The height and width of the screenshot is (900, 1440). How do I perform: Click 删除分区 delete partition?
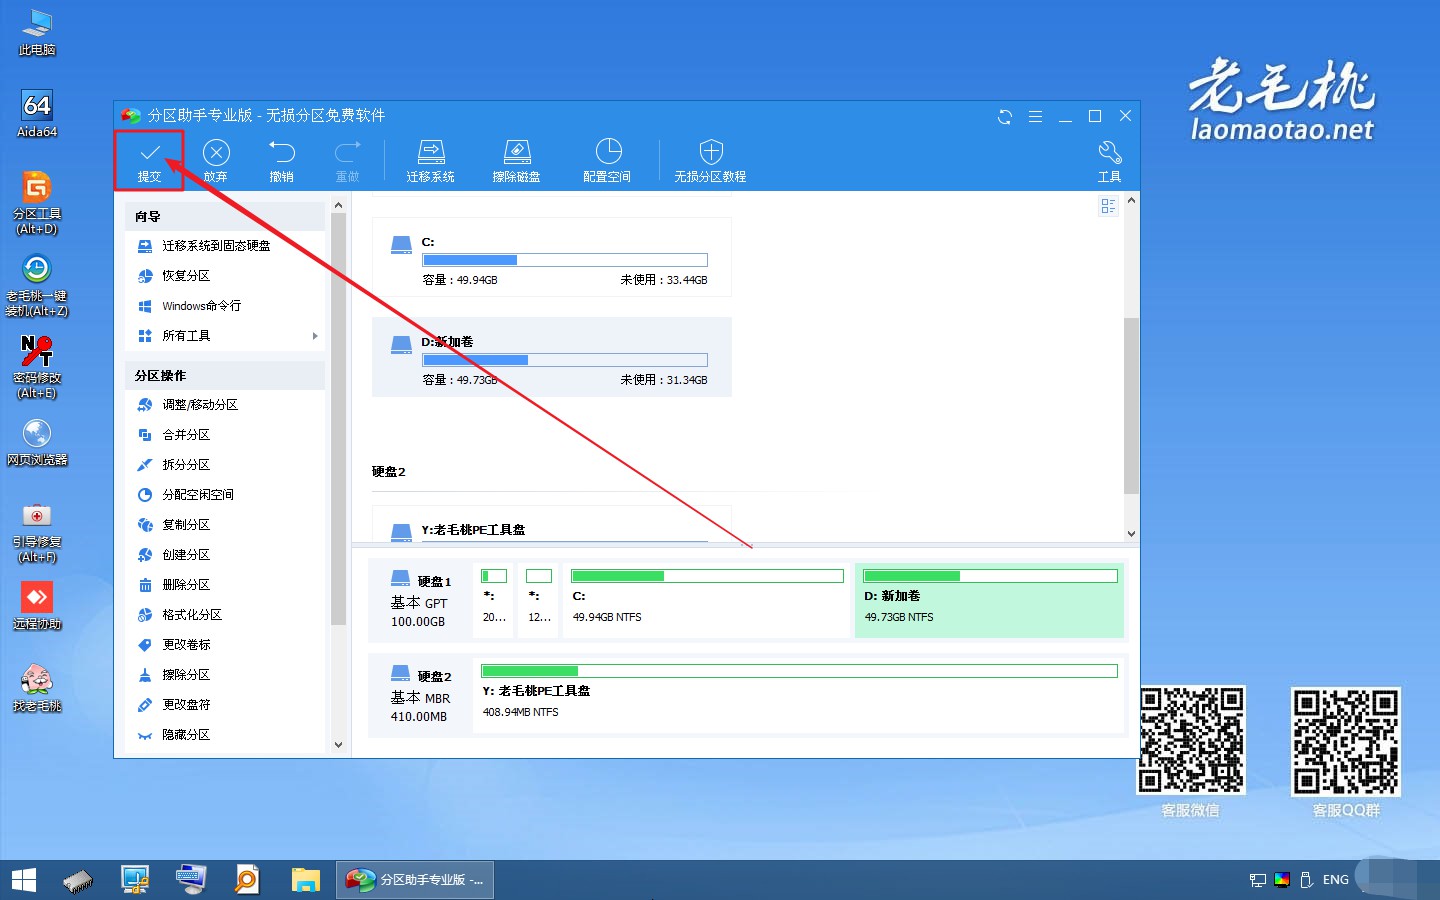(186, 585)
